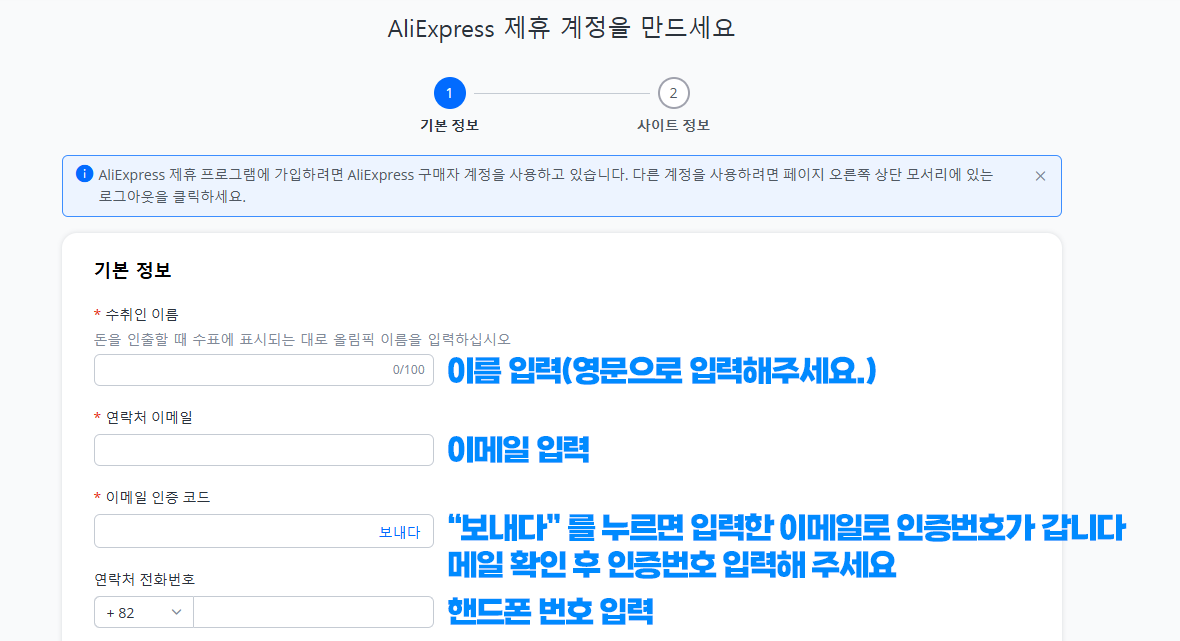This screenshot has width=1180, height=641.
Task: Click the 사이트 정보 step label
Action: tap(674, 126)
